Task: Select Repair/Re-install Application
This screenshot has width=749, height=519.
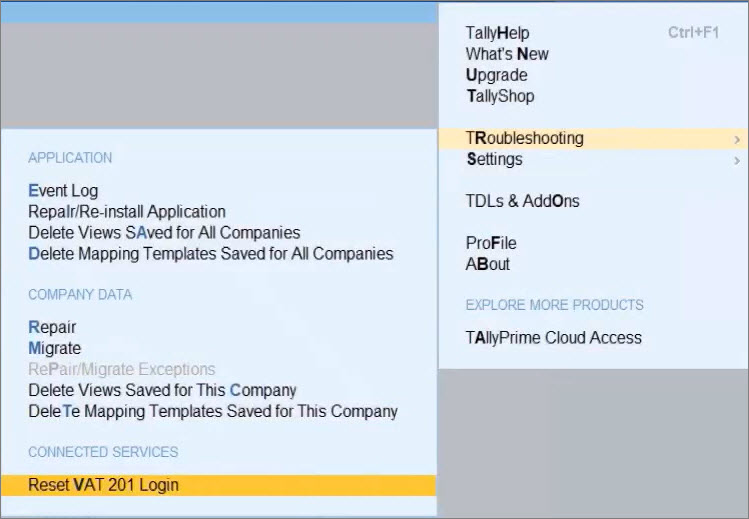Action: (x=127, y=212)
